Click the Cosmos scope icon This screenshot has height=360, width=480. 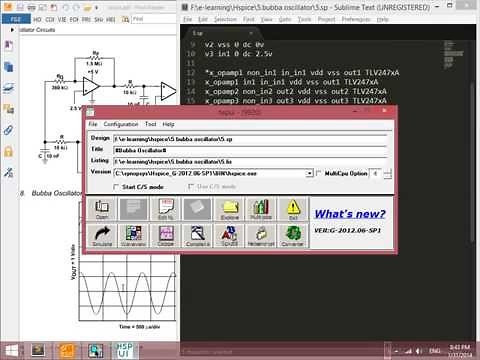point(197,236)
